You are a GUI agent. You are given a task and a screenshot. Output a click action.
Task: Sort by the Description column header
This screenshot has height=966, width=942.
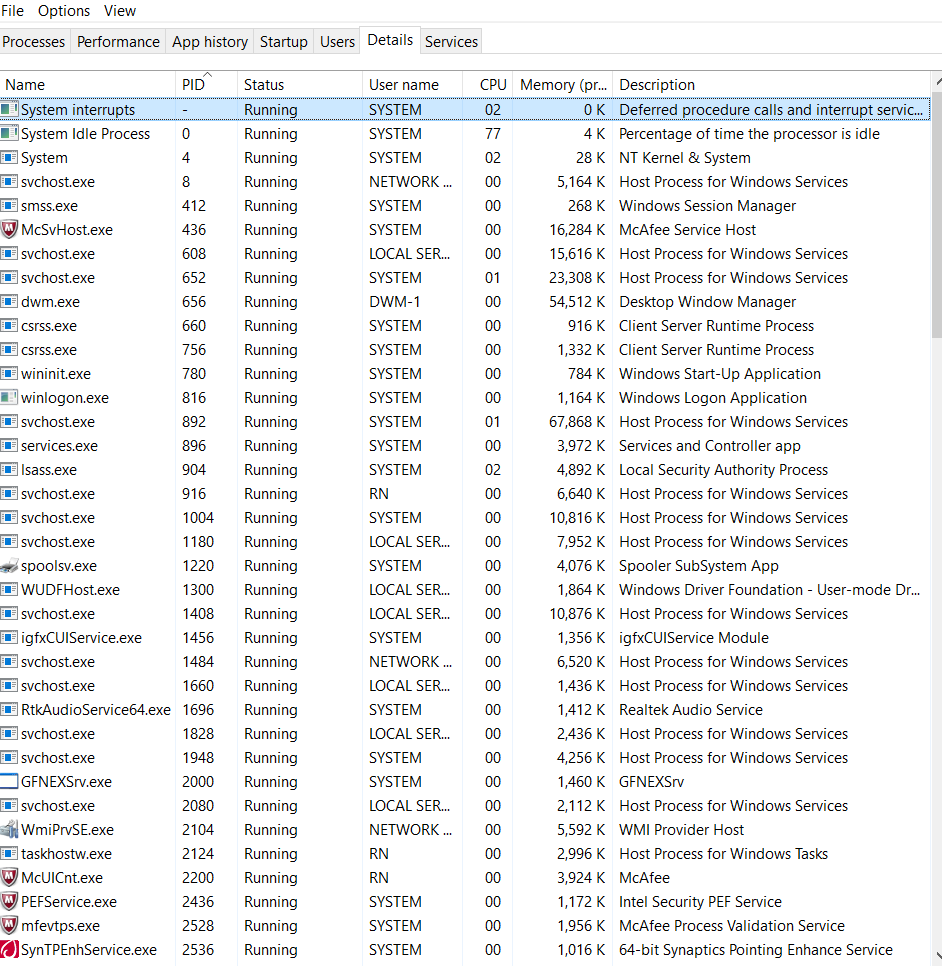pyautogui.click(x=771, y=84)
